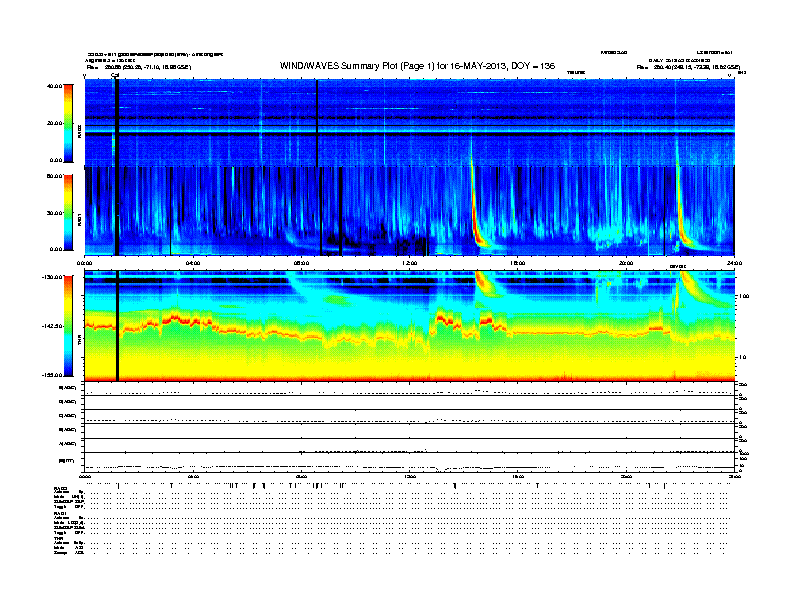Click the 40.00 value on RAD2 scale
Screen dimensions: 792x612
[54, 86]
